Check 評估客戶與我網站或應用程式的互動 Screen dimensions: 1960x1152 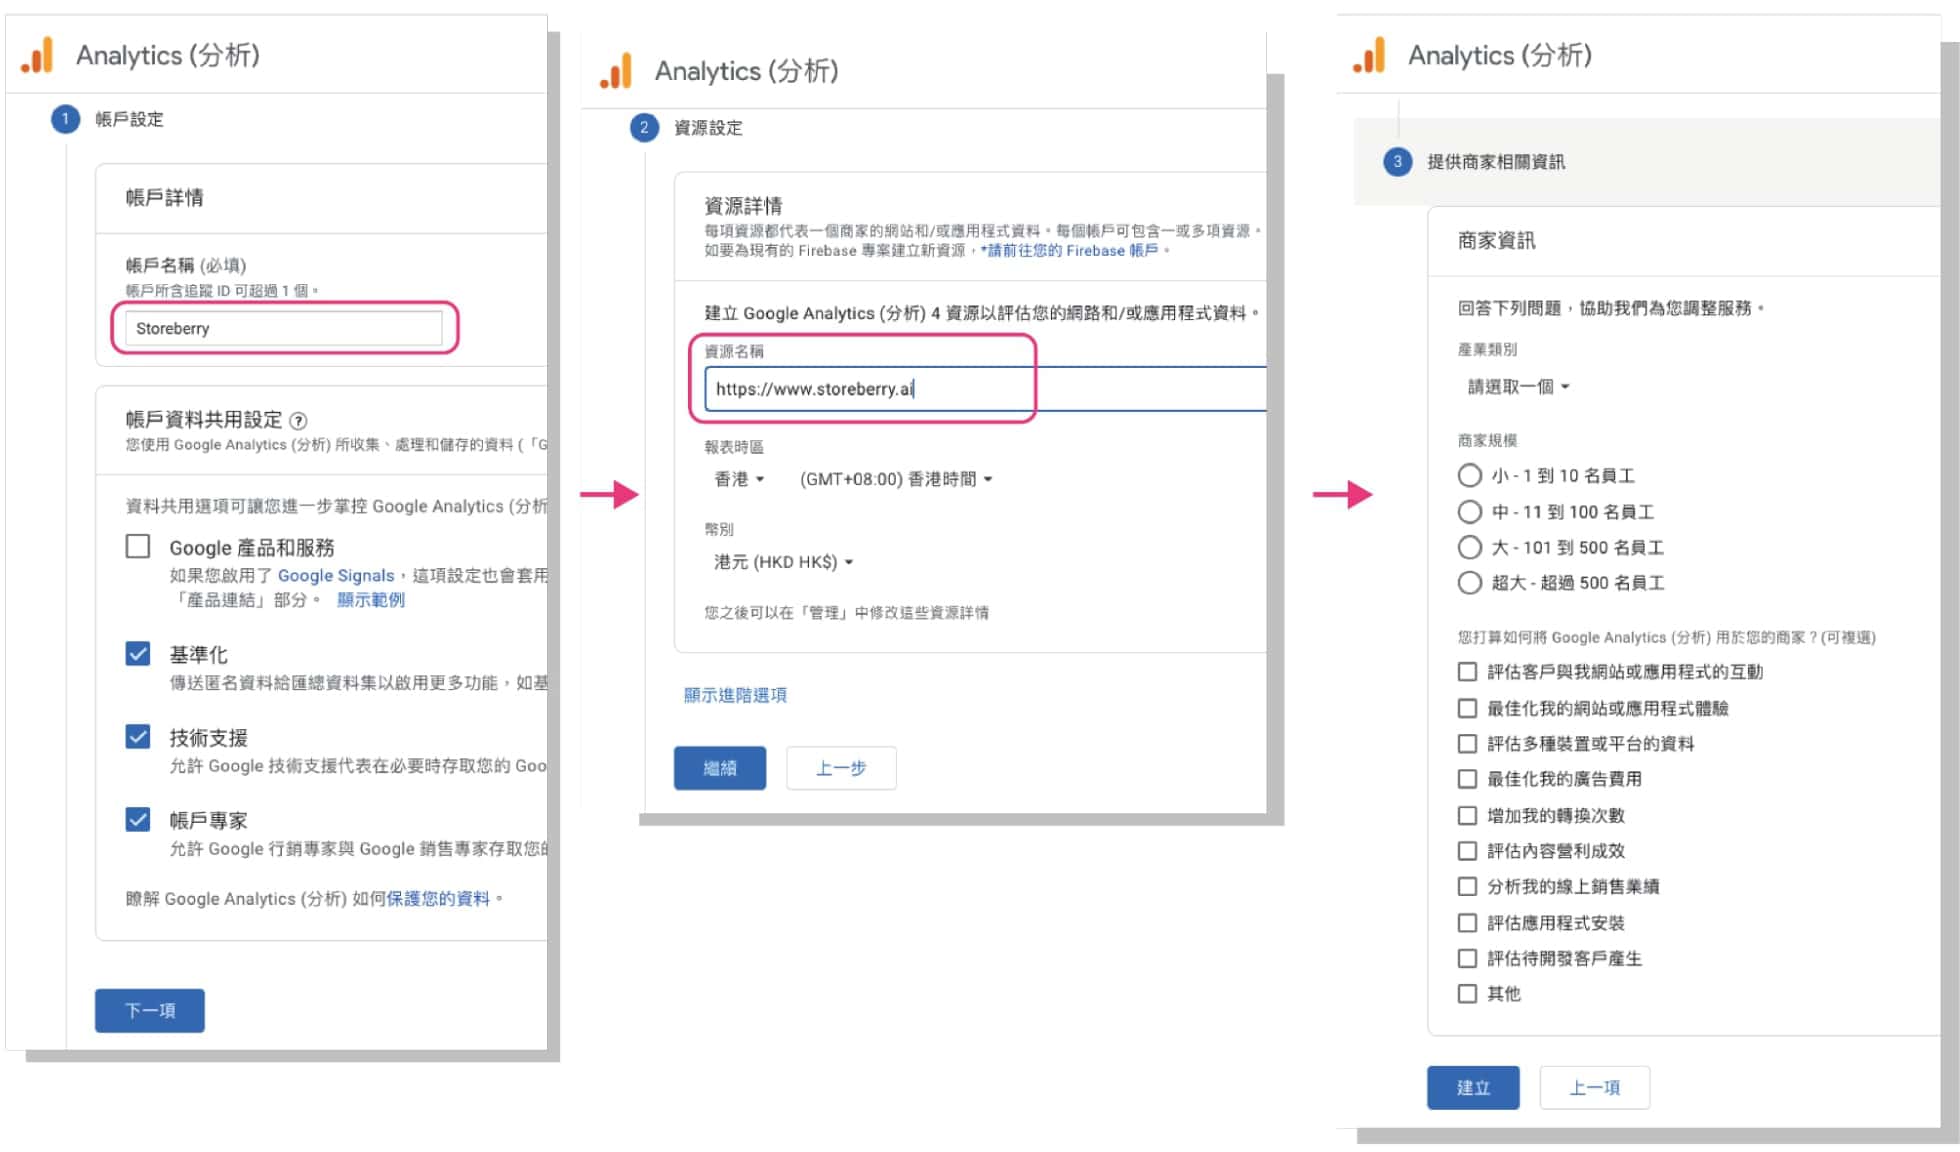point(1467,672)
